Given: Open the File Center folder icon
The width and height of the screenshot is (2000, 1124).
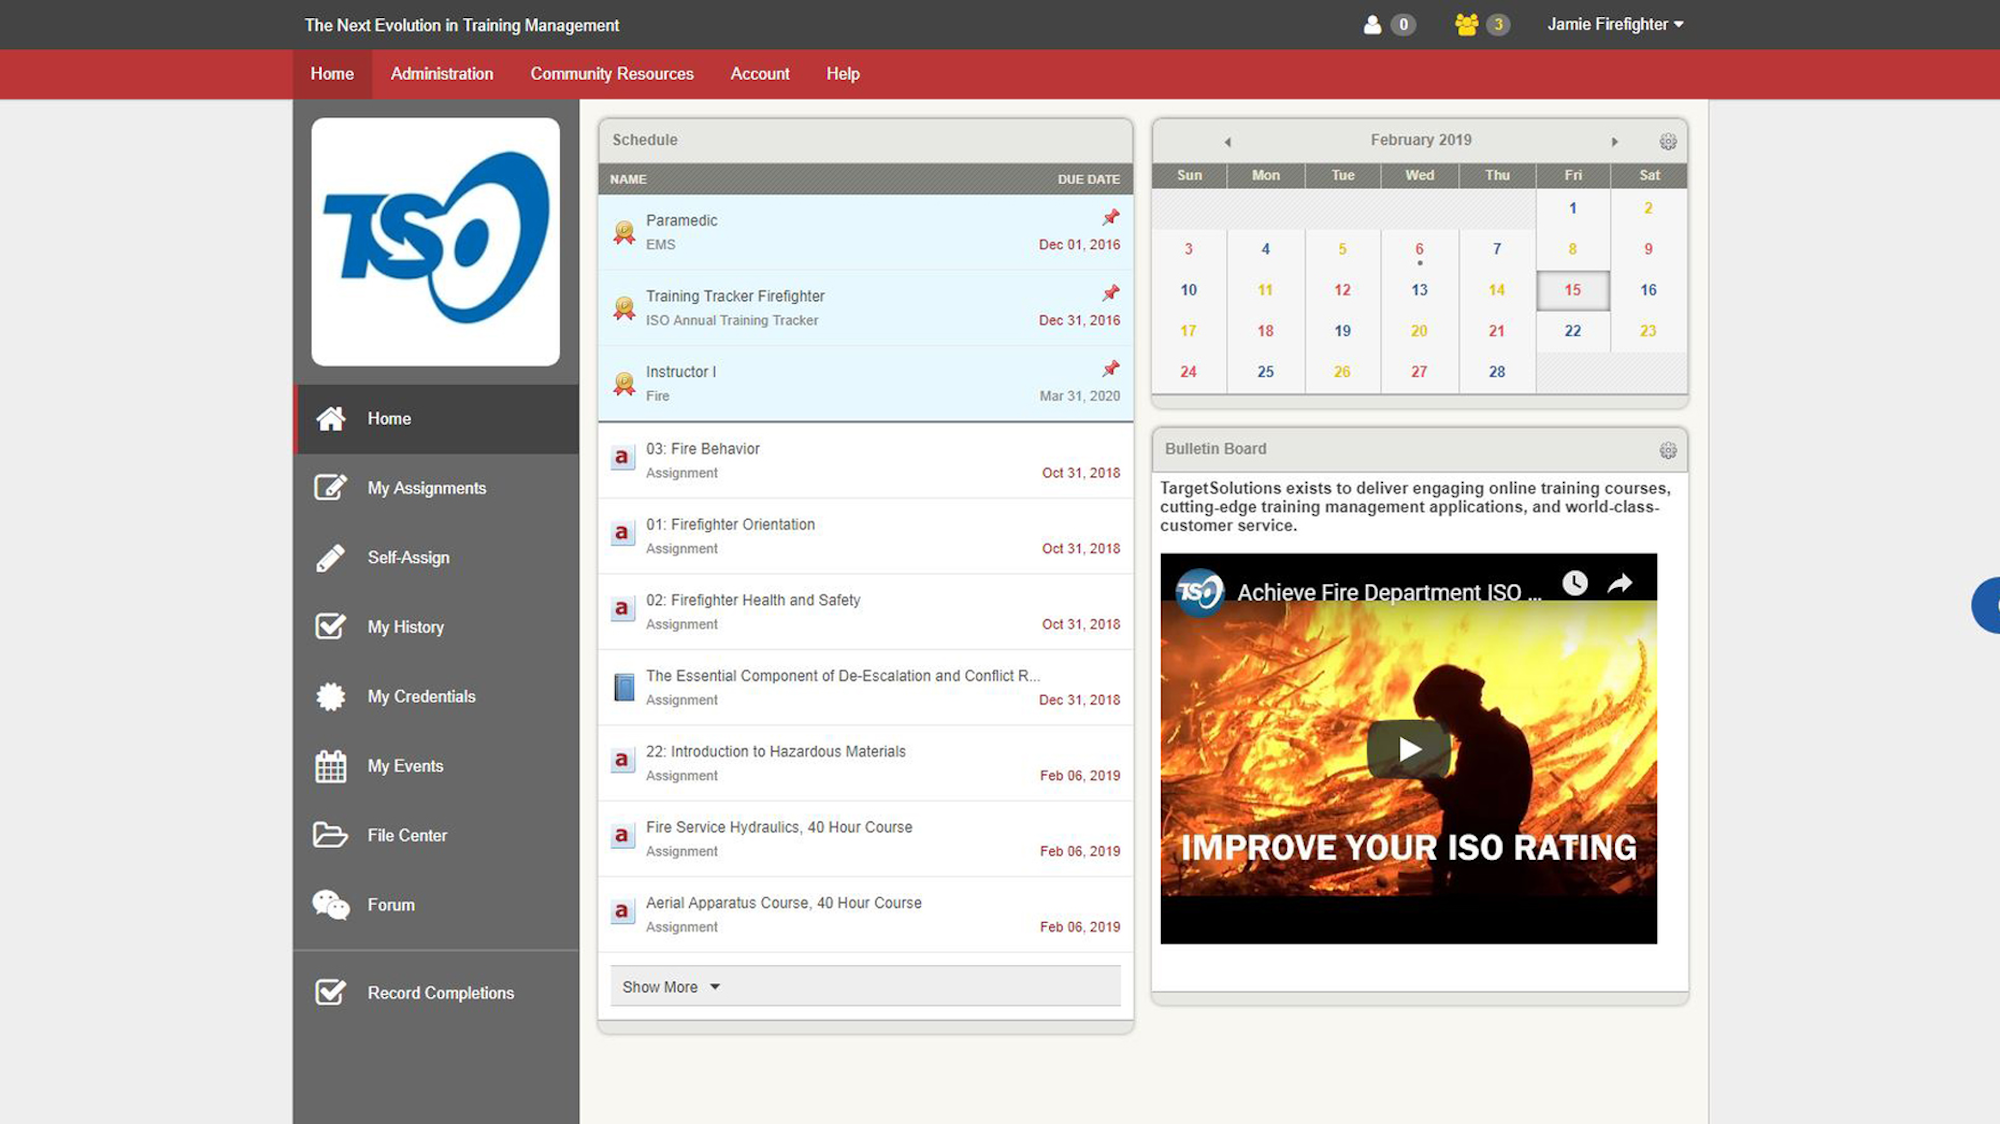Looking at the screenshot, I should tap(331, 834).
